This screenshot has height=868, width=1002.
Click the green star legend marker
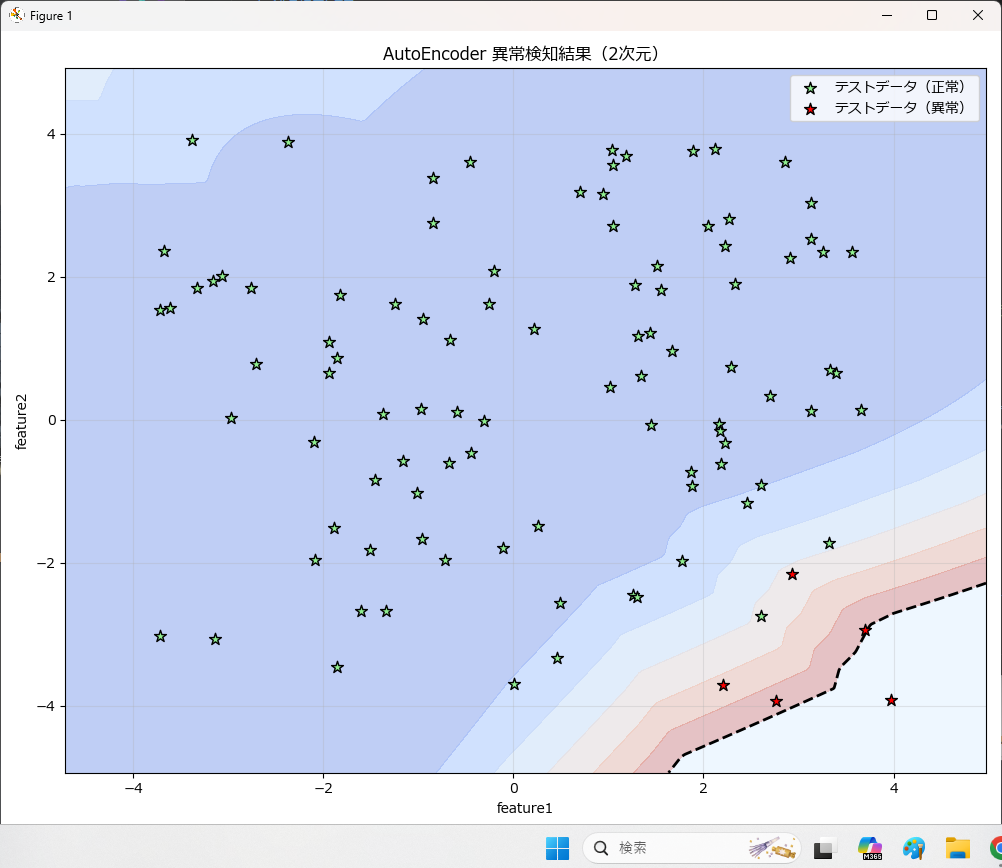coord(812,87)
